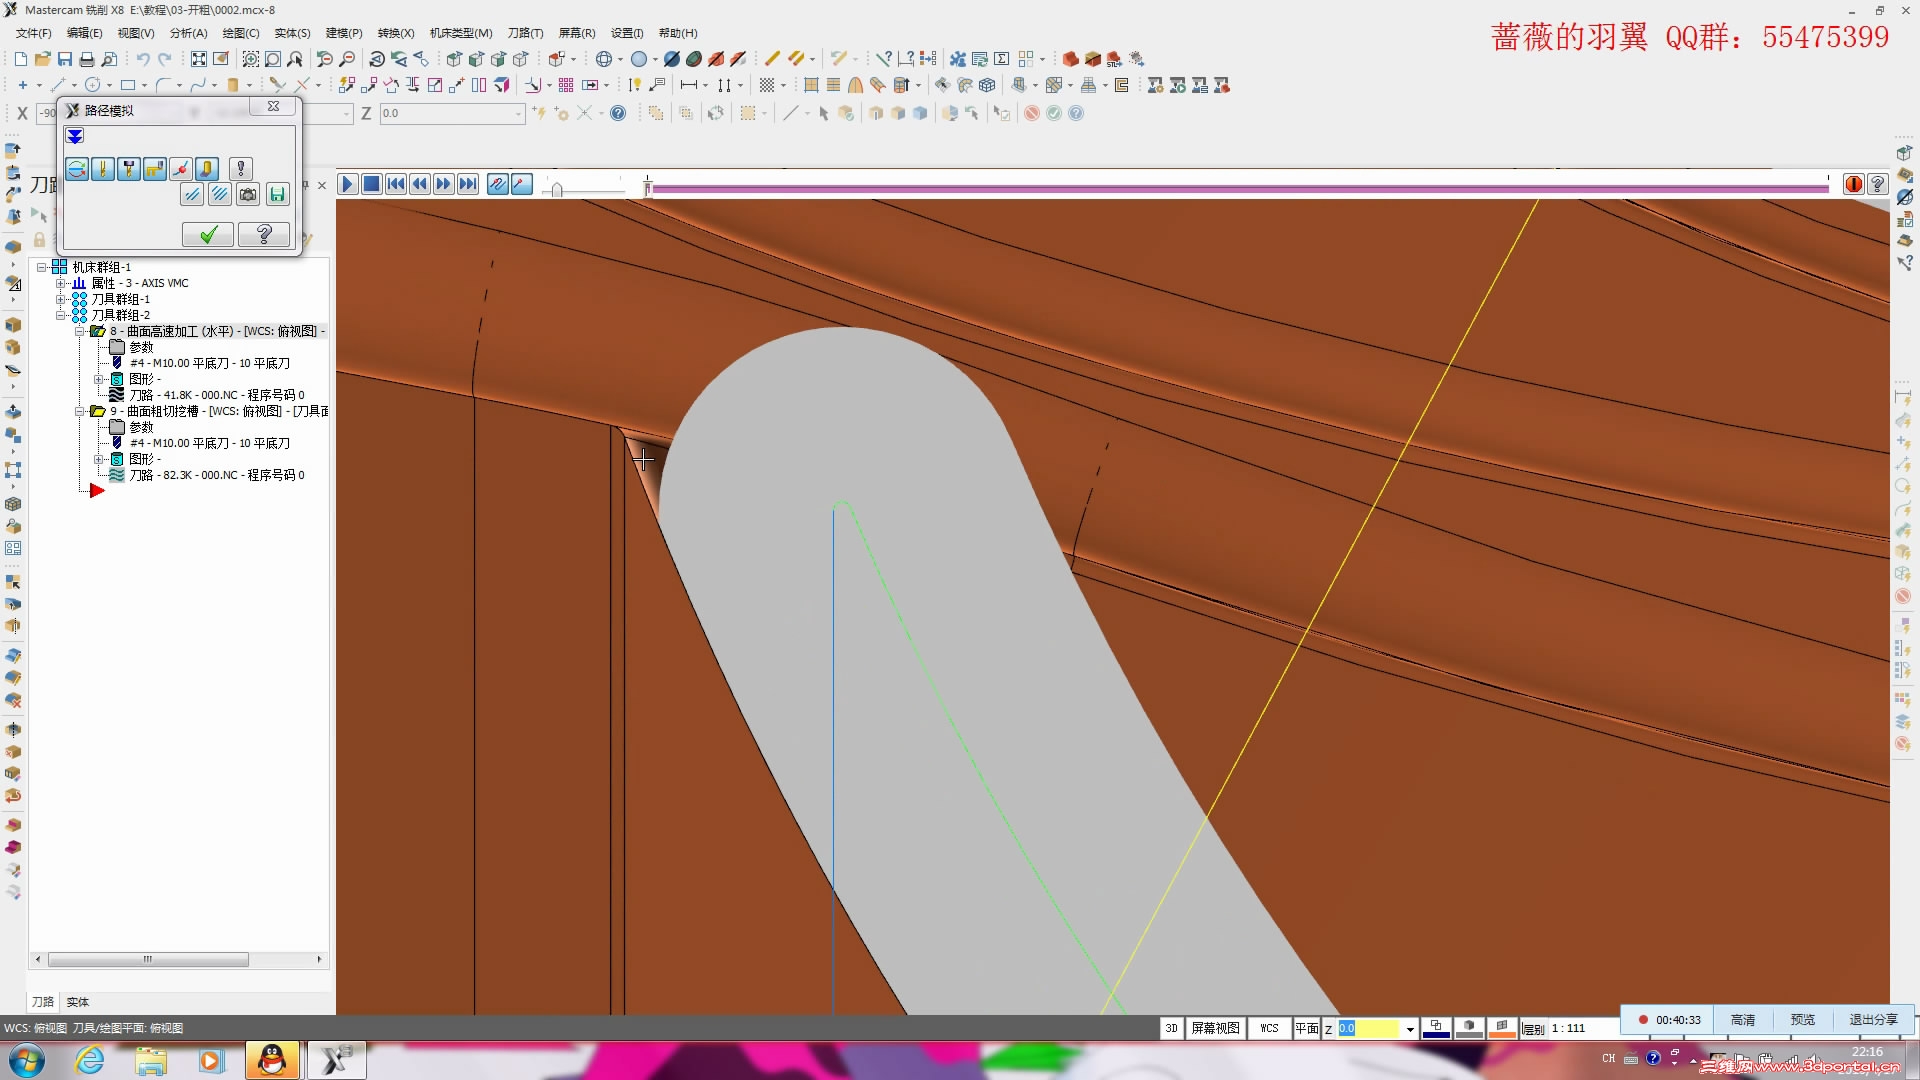The width and height of the screenshot is (1920, 1080).
Task: Open the 刀路(T) menu
Action: [x=525, y=33]
